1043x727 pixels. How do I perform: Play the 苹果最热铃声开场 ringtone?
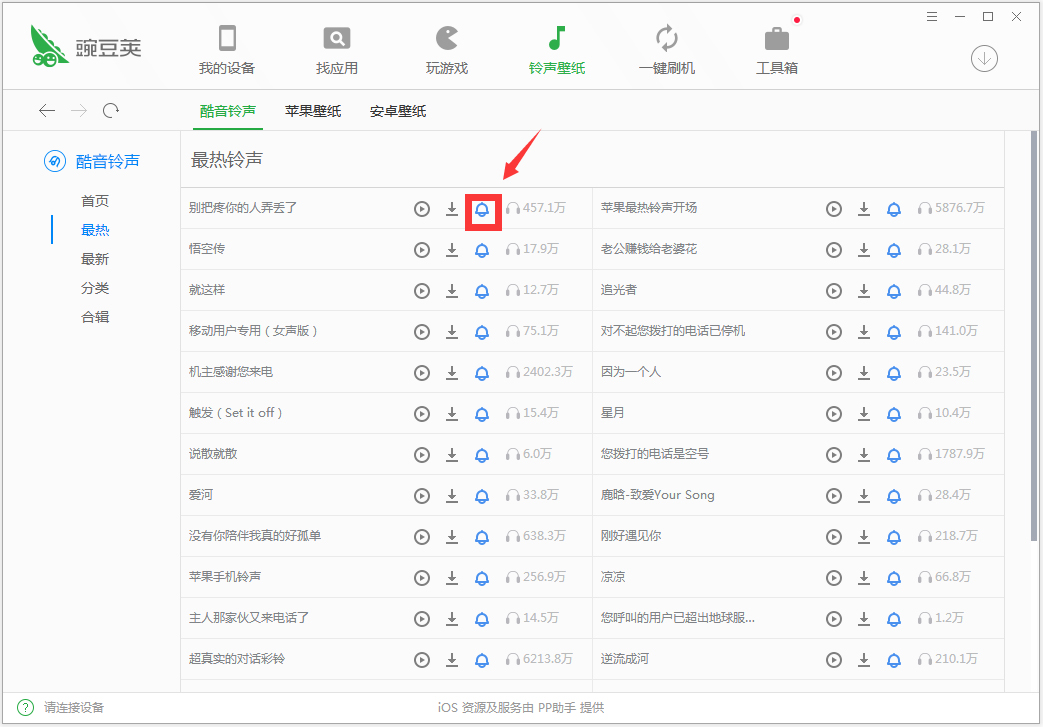(x=834, y=208)
